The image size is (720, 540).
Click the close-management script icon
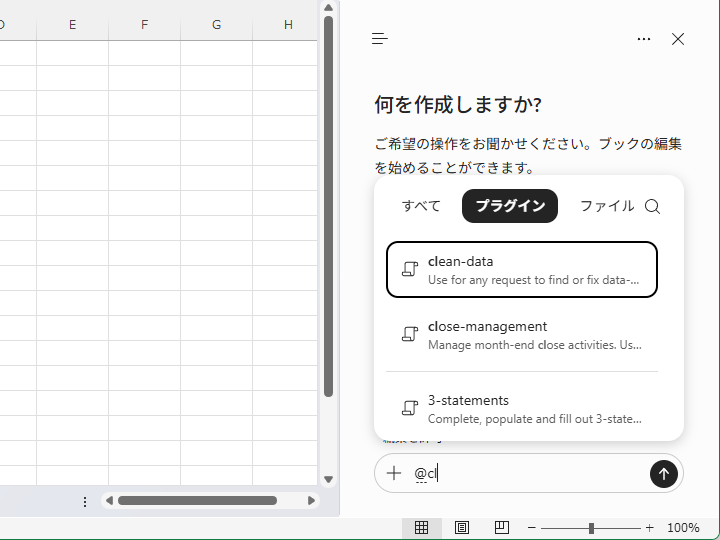click(410, 334)
